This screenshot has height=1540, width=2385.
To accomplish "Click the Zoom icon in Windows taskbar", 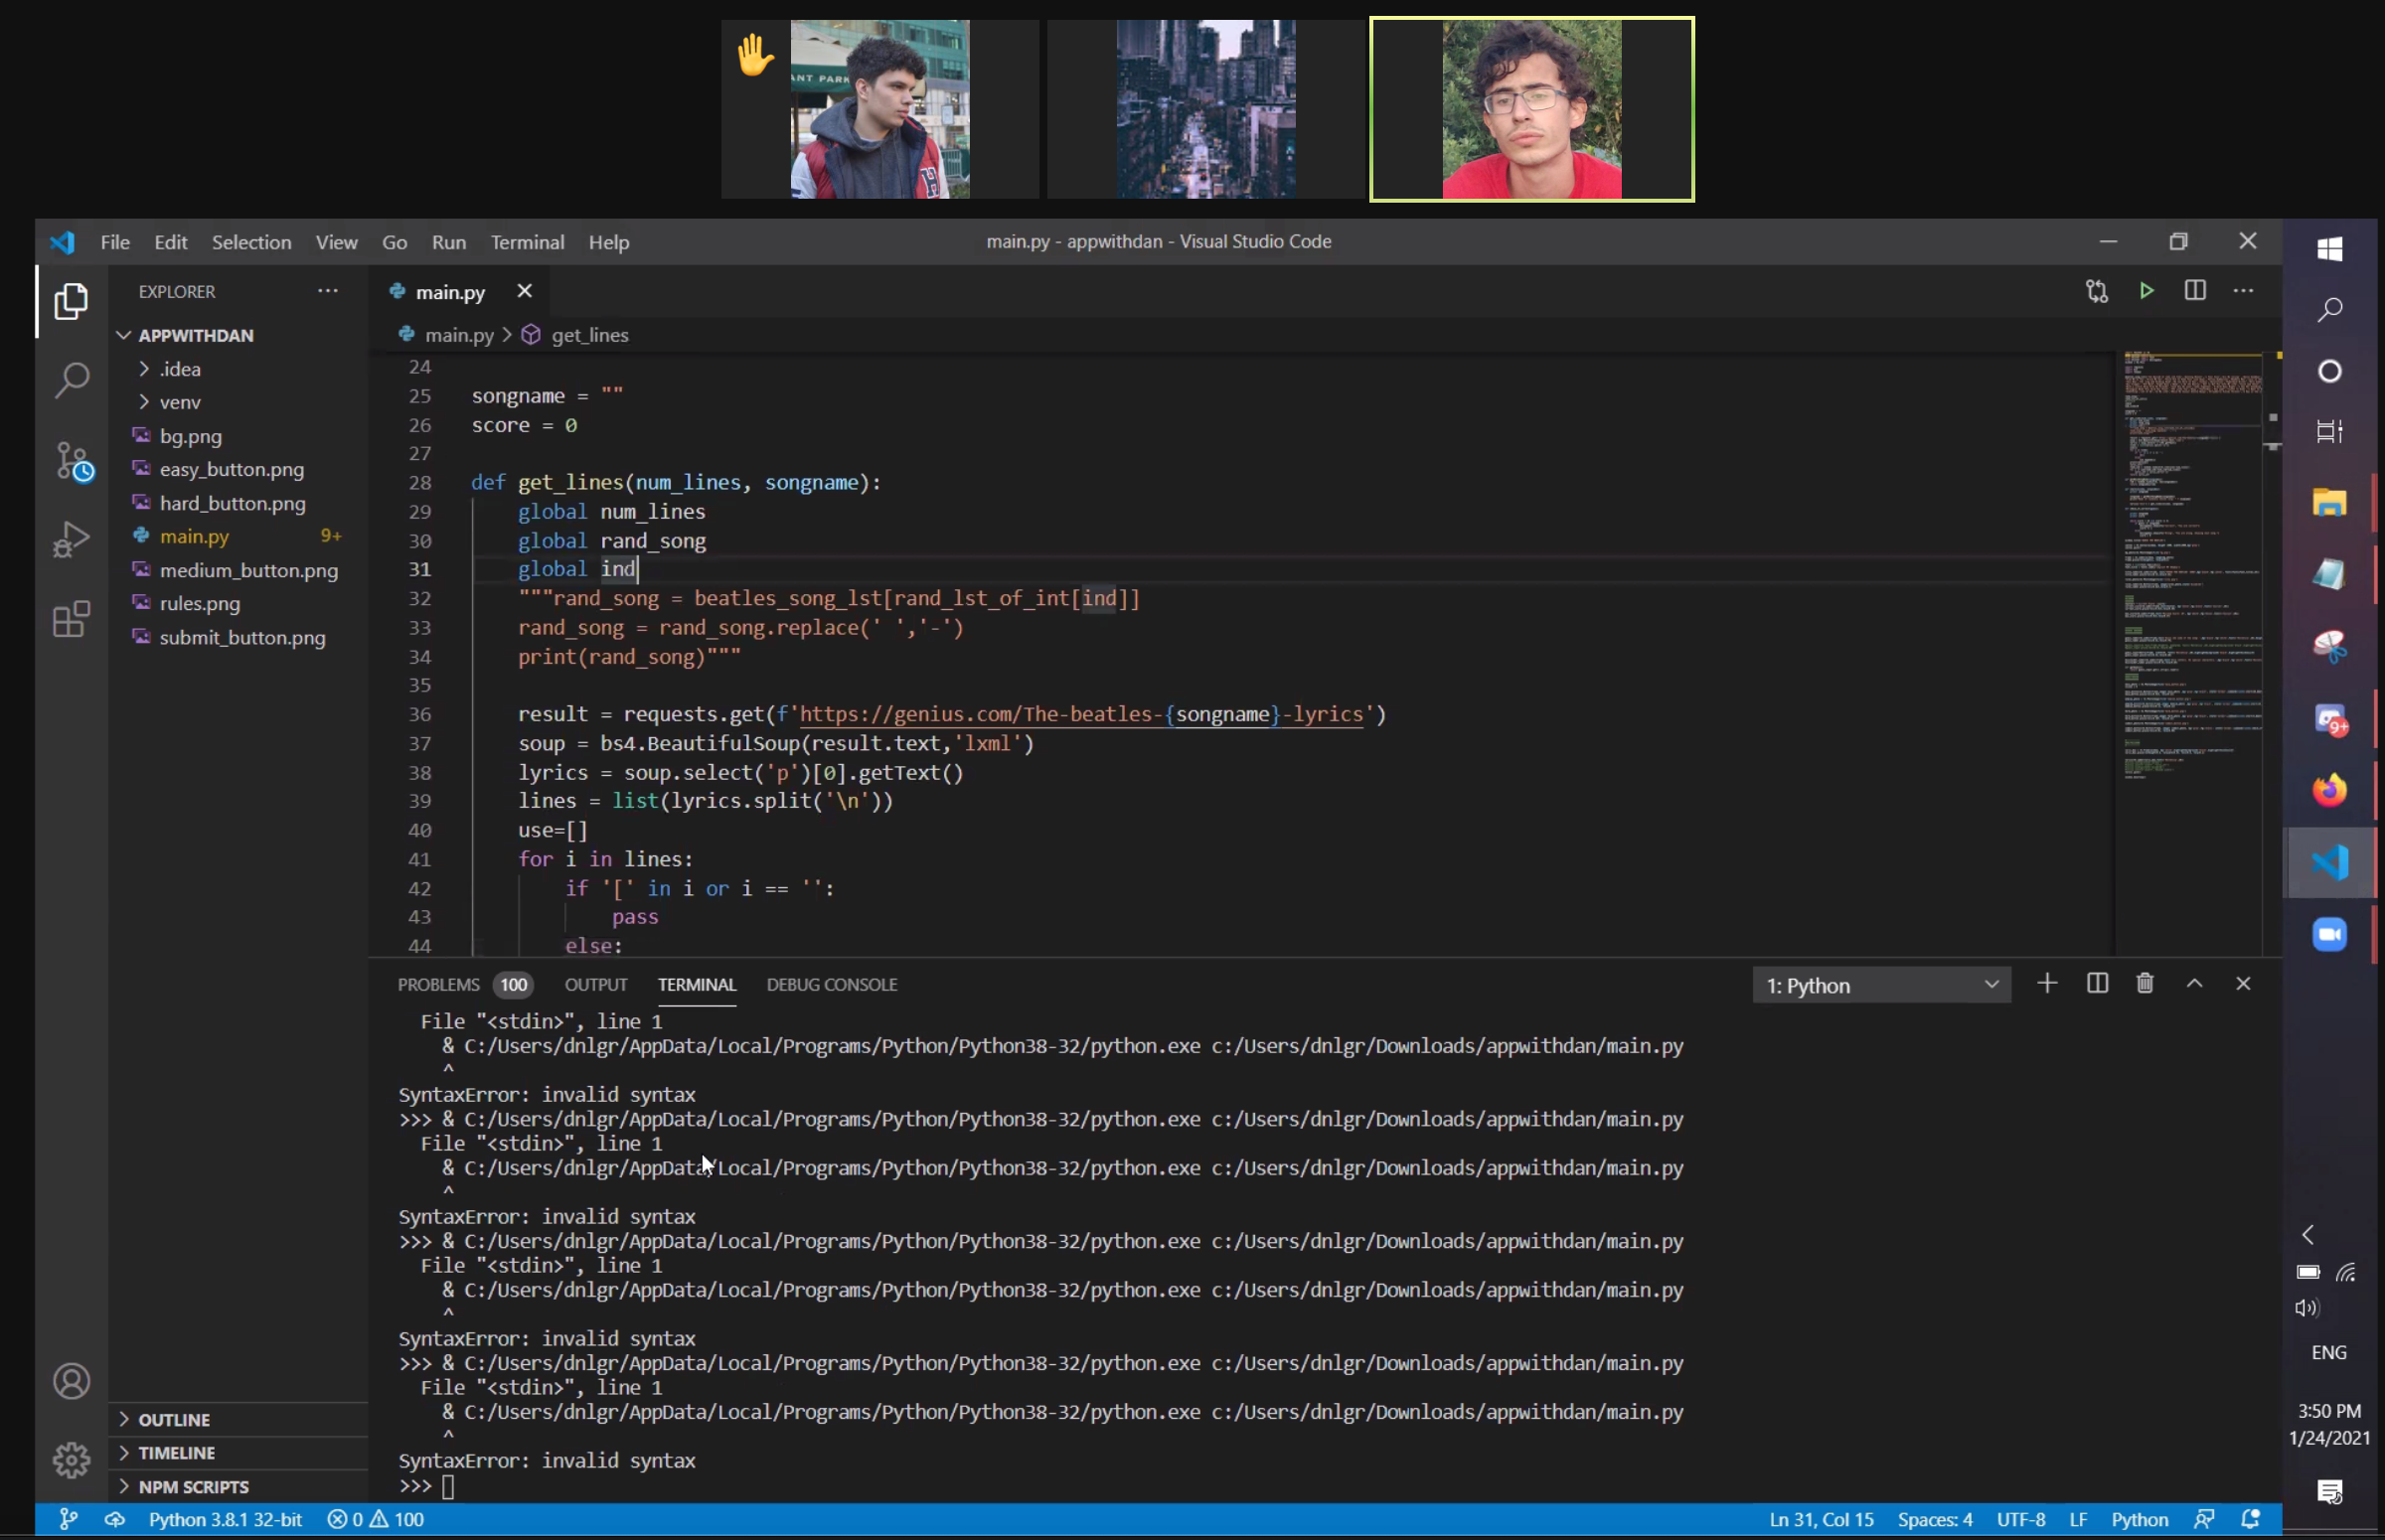I will (2329, 935).
